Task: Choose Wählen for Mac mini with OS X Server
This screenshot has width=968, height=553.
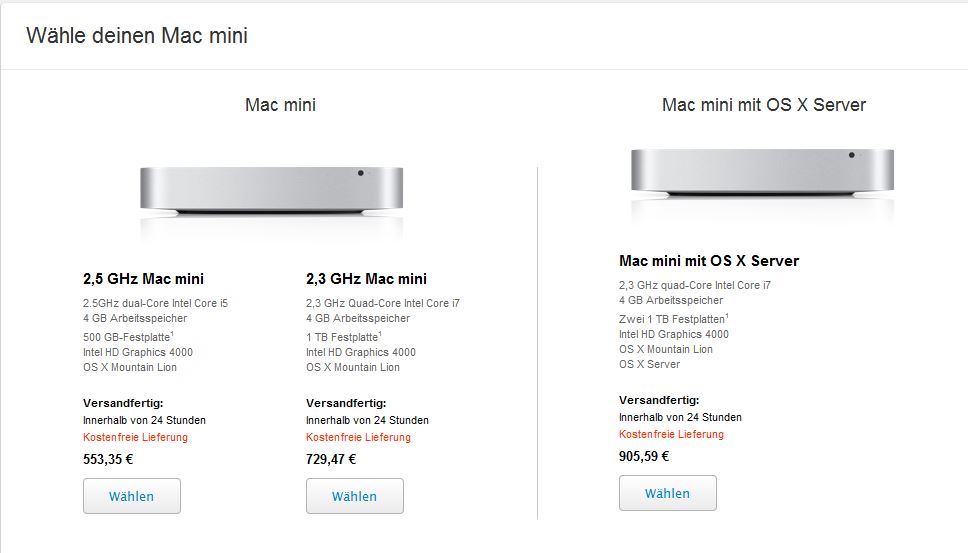Action: [x=667, y=493]
